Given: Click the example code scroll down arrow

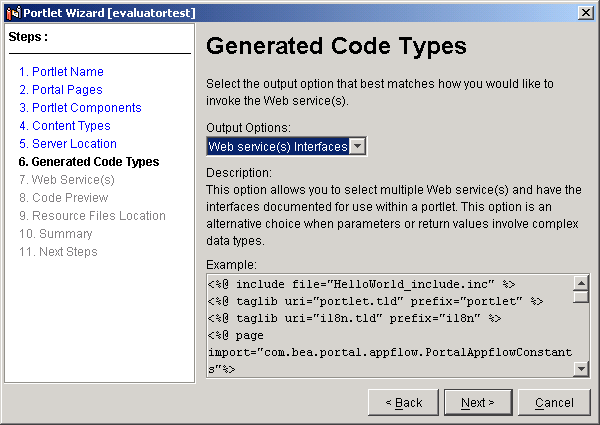Looking at the screenshot, I should [x=581, y=369].
